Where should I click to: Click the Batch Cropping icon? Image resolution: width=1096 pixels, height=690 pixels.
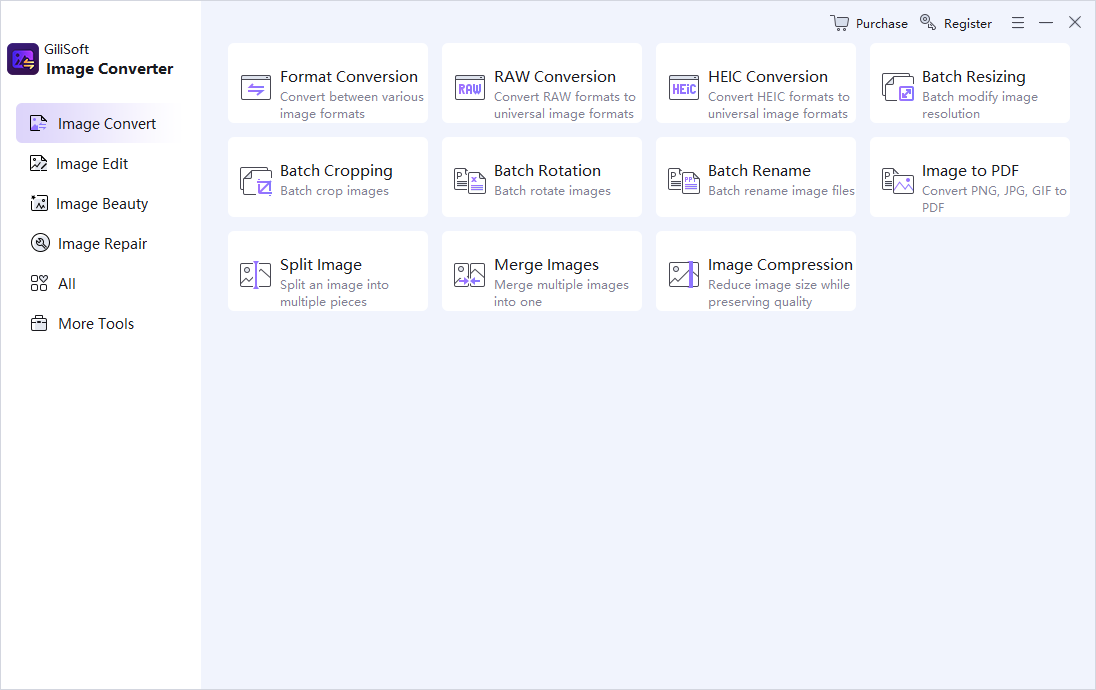click(256, 181)
